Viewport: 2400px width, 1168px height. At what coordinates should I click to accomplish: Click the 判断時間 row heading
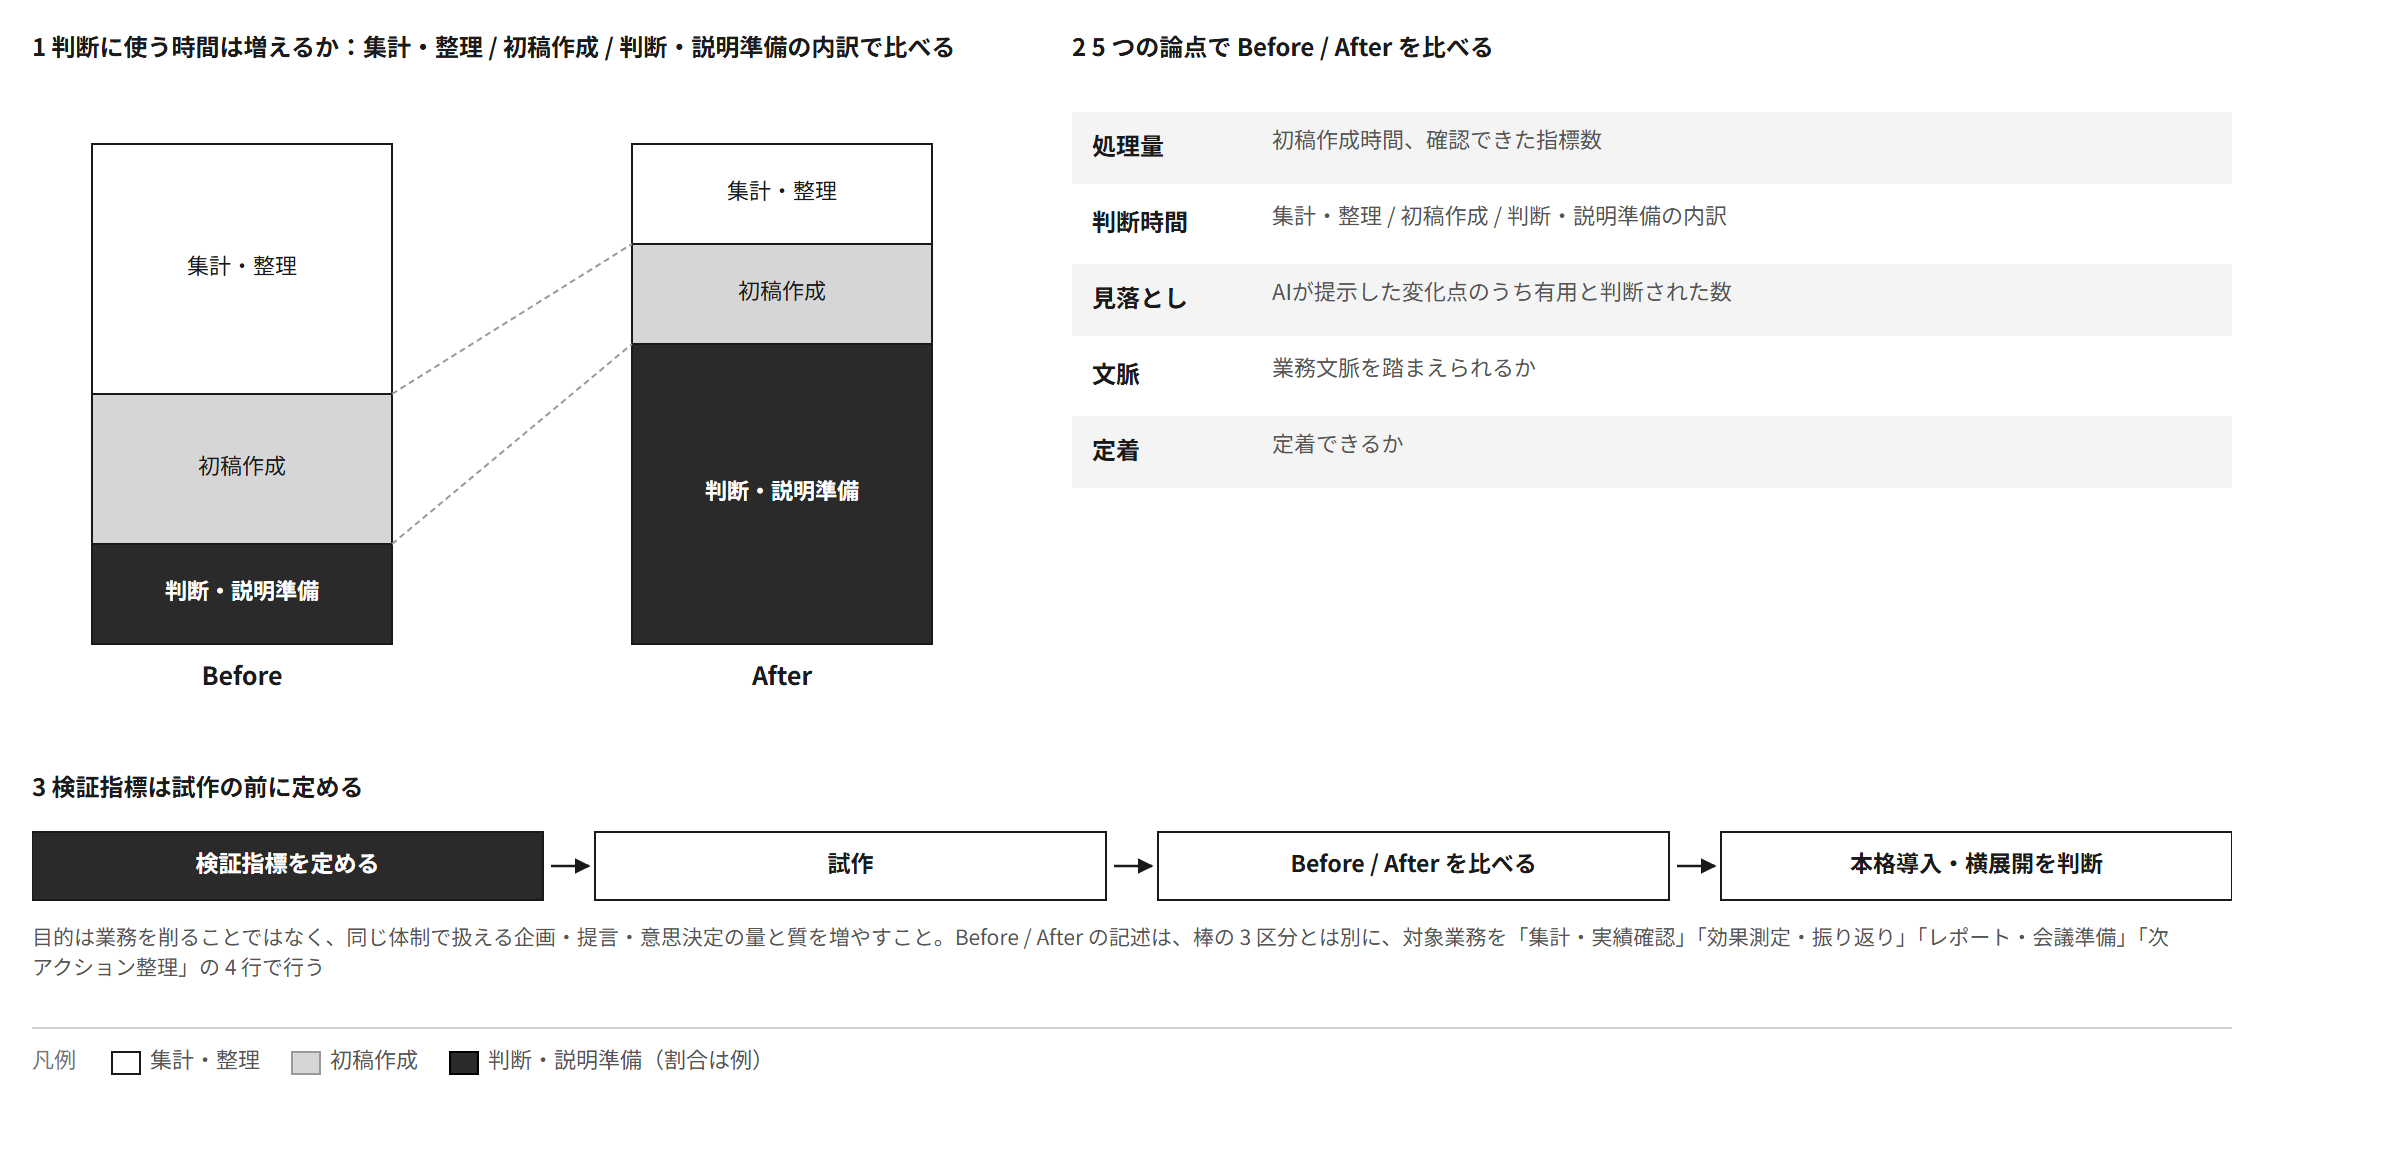(1140, 222)
